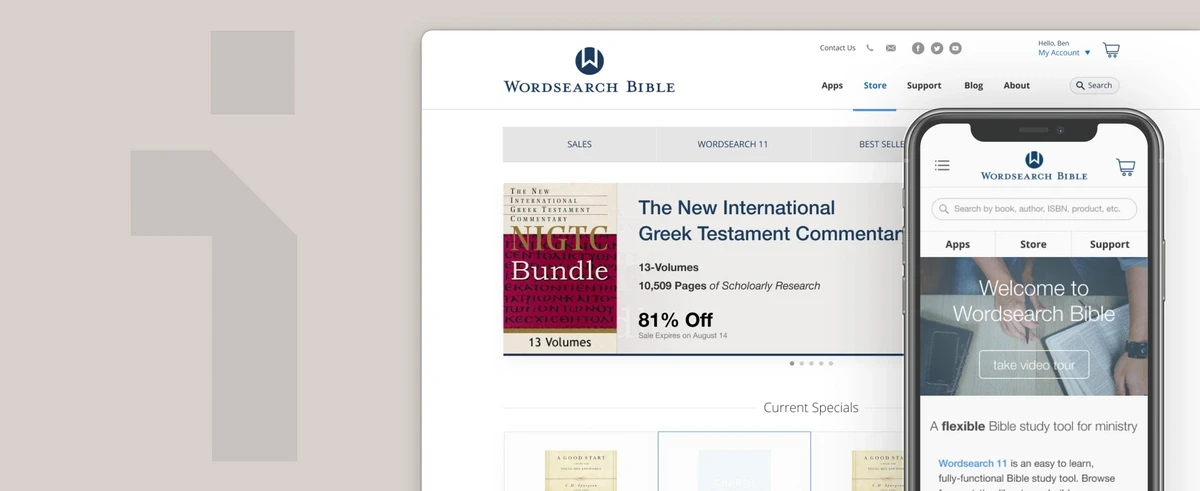This screenshot has height=491, width=1200.
Task: Click mobile search by book field
Action: (1034, 209)
